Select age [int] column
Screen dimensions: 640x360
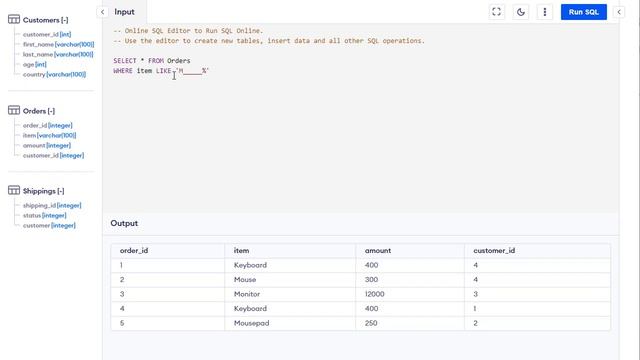tap(35, 64)
